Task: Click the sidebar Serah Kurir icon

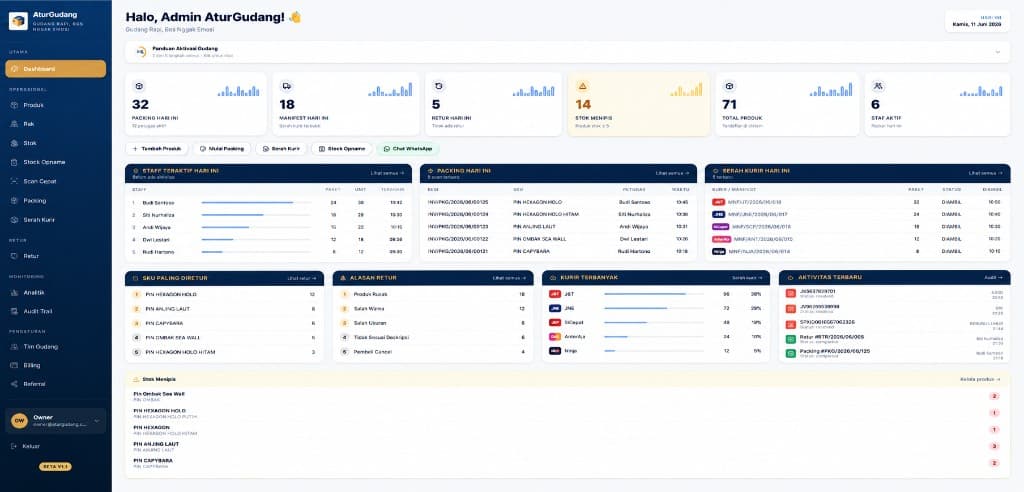Action: (14, 220)
